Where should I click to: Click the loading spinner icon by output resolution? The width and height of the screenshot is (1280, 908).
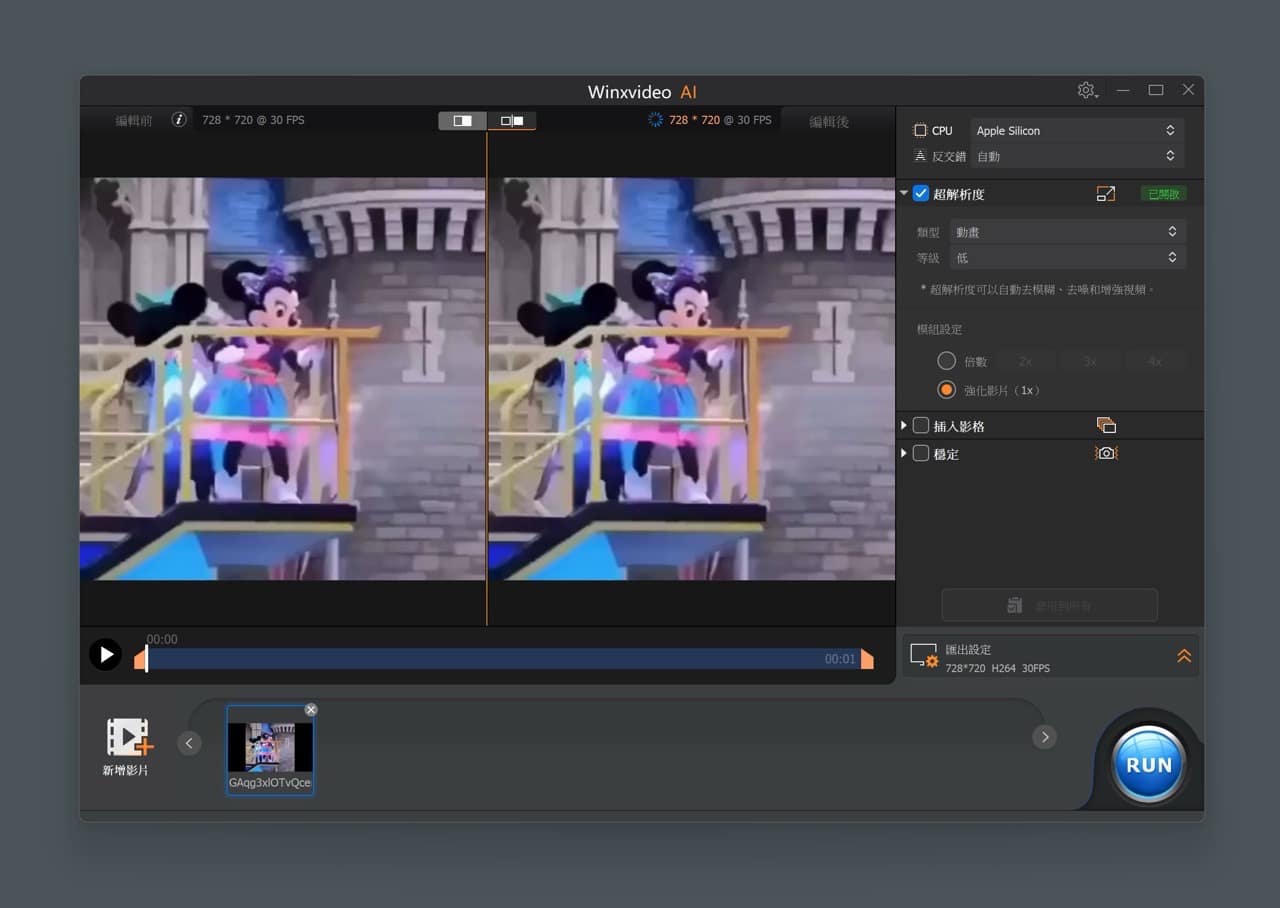tap(656, 120)
